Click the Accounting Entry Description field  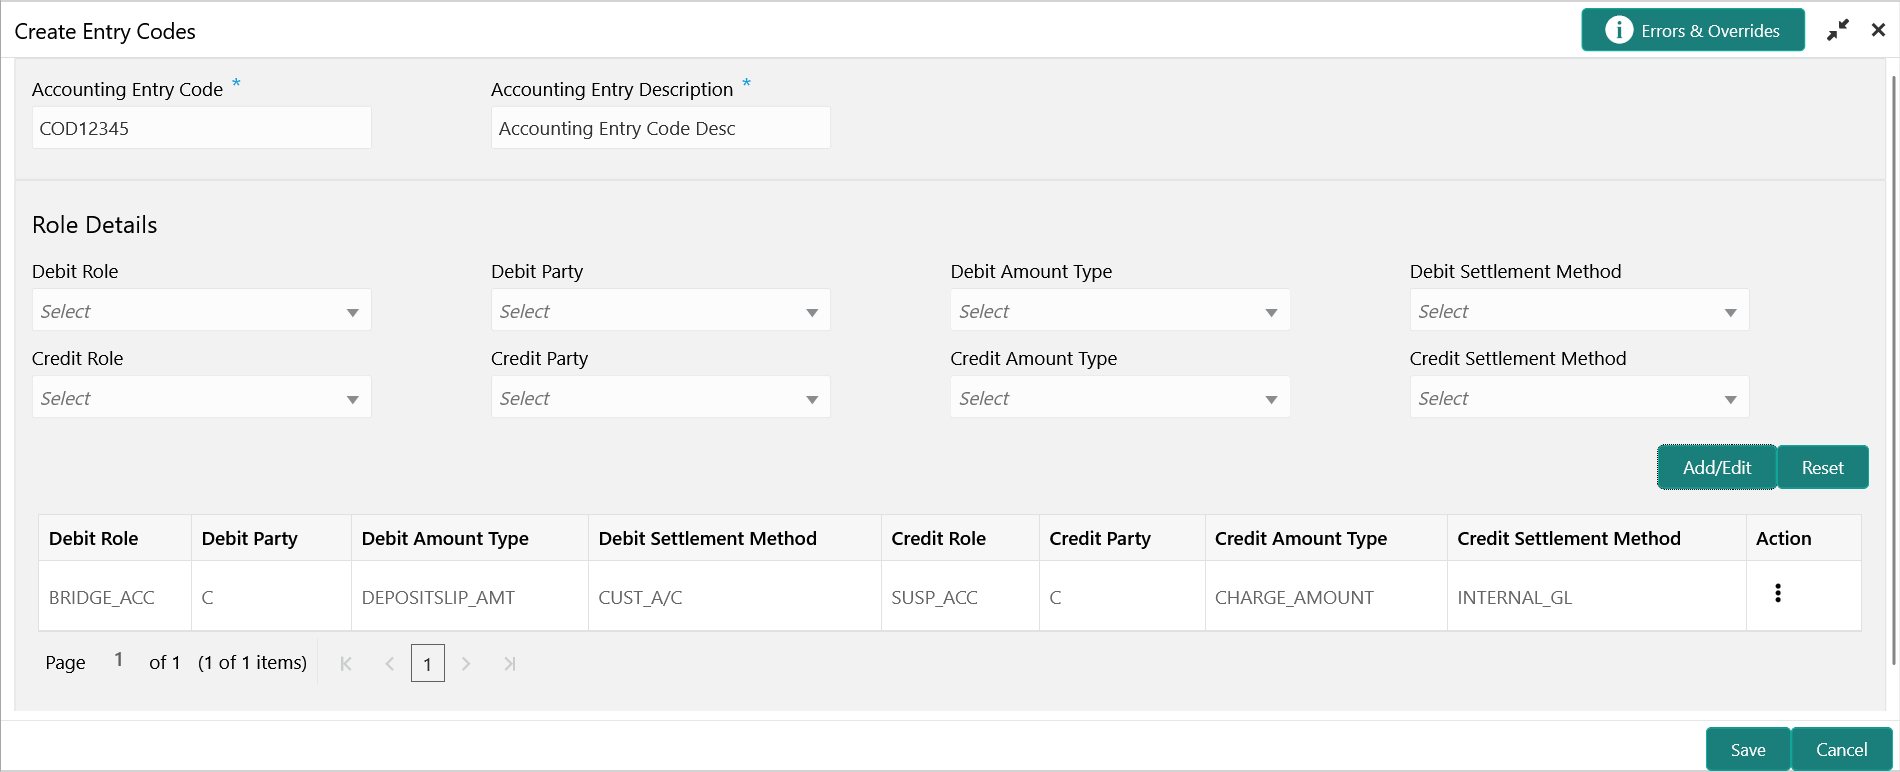pos(660,128)
